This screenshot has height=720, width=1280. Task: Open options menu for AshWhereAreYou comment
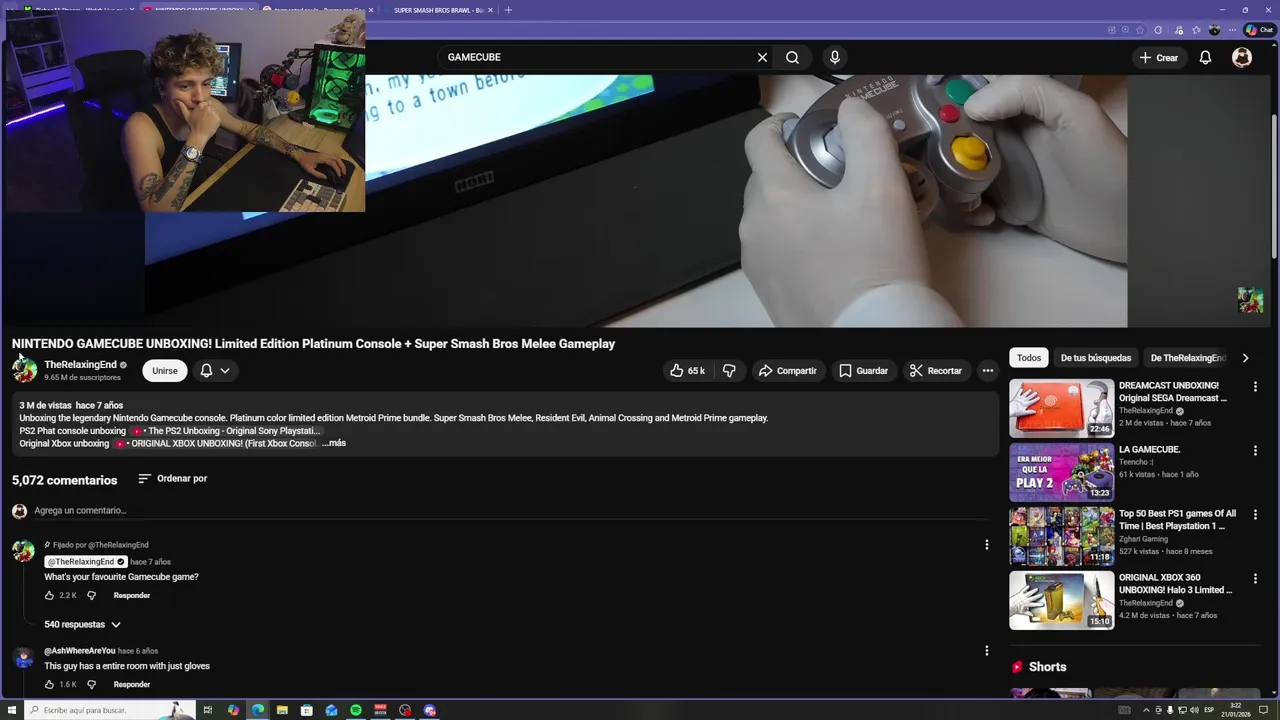[986, 651]
